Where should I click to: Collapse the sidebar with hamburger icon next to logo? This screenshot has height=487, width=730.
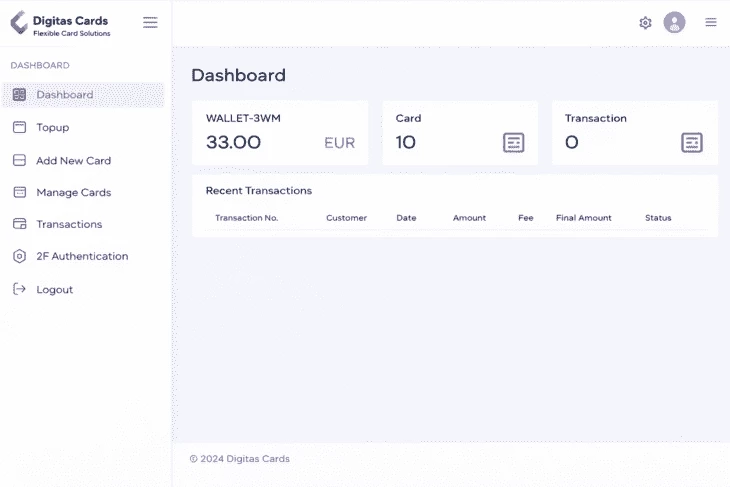pyautogui.click(x=150, y=22)
